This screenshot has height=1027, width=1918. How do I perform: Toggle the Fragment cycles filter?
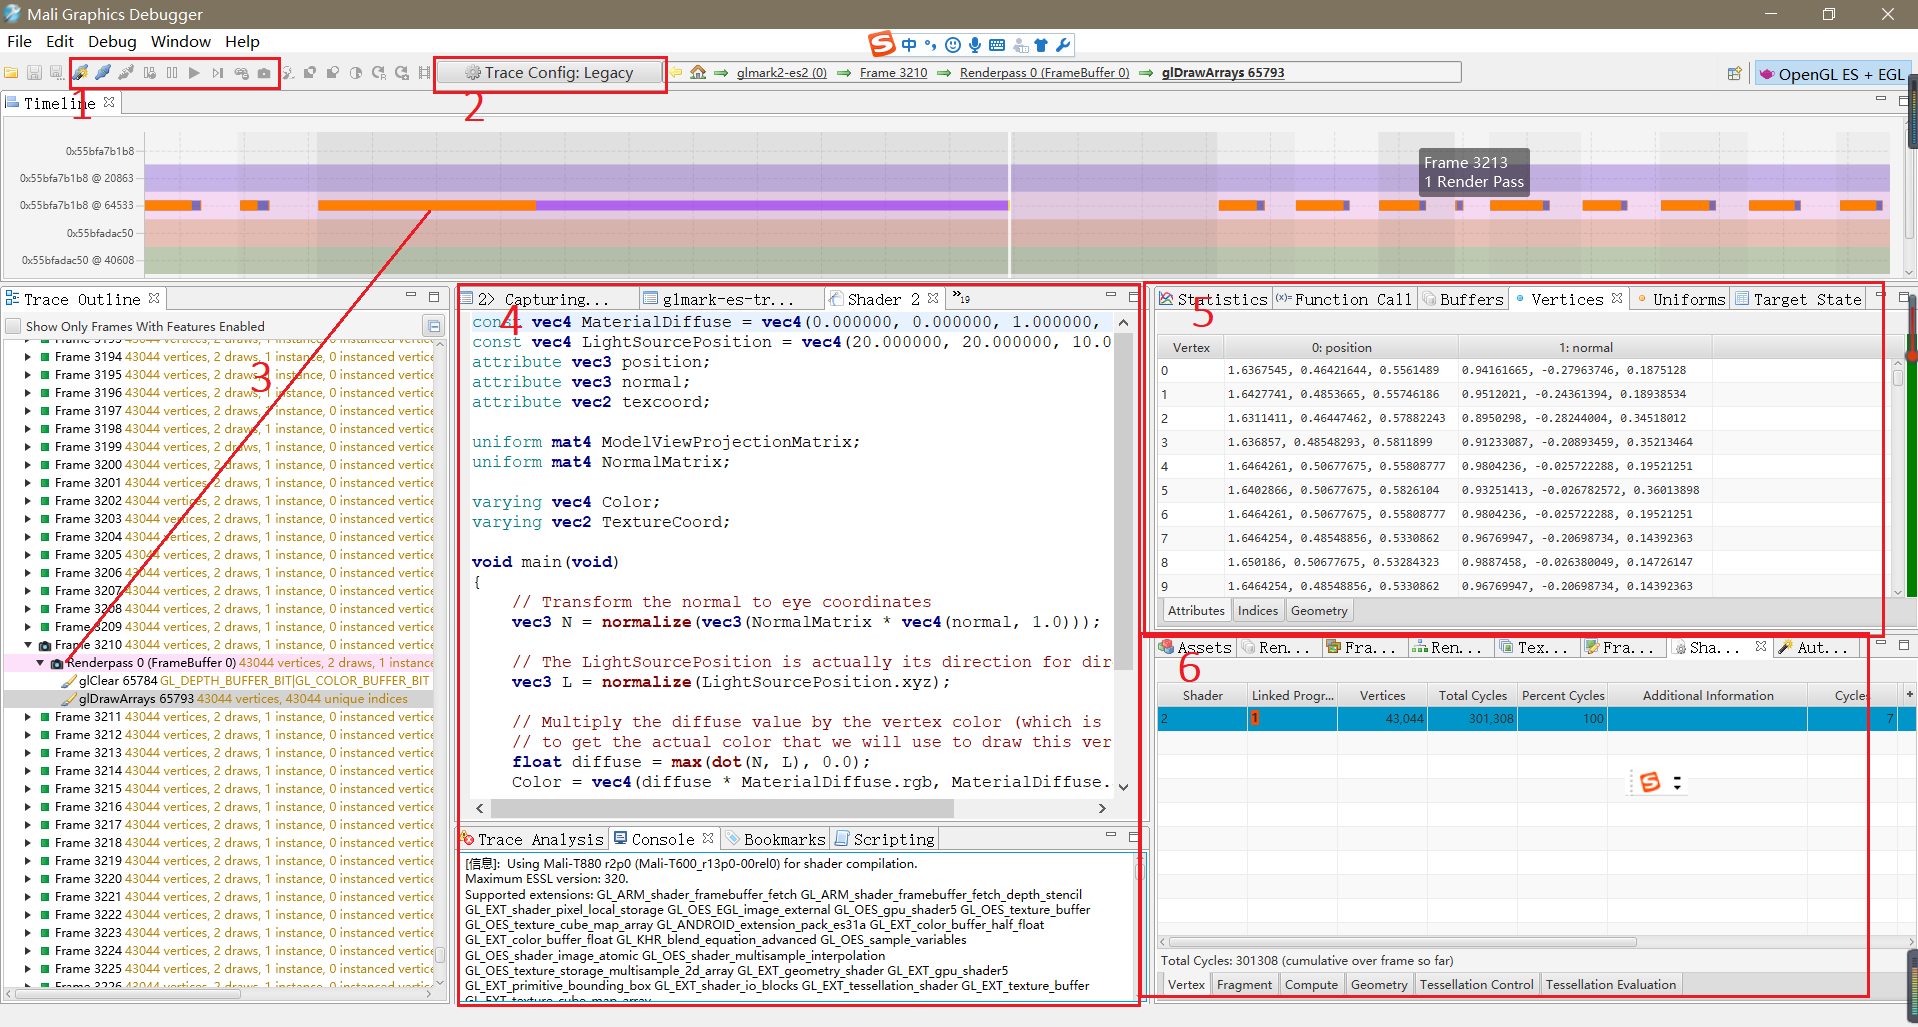[1244, 984]
